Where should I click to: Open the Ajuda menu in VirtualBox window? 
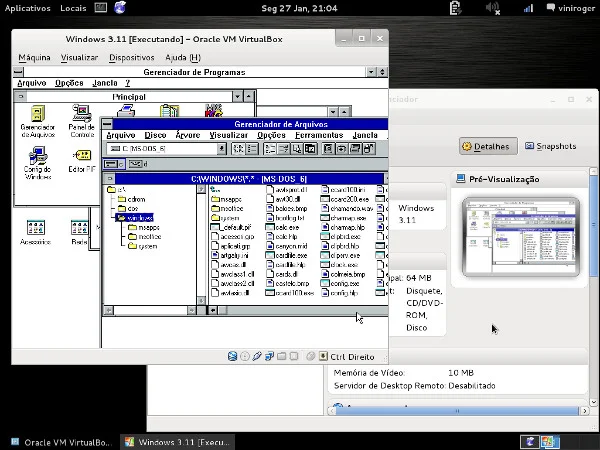[x=183, y=57]
